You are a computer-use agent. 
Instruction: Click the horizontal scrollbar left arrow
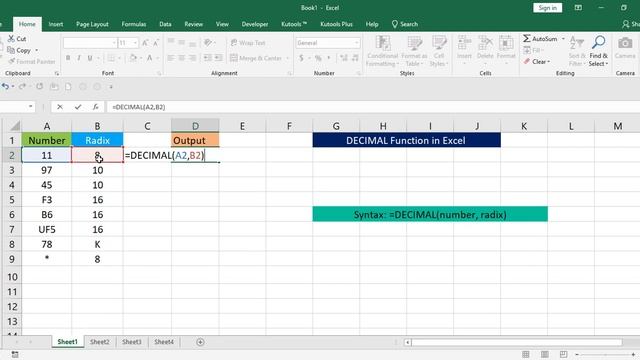click(x=407, y=342)
